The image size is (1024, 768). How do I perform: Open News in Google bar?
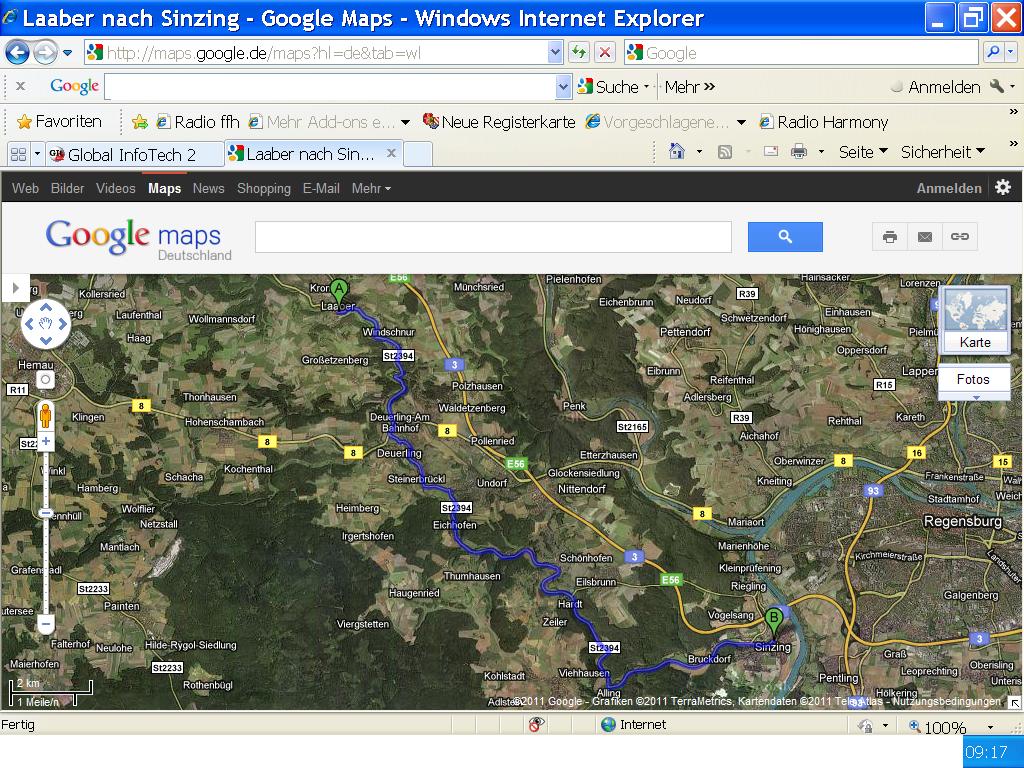[x=208, y=188]
